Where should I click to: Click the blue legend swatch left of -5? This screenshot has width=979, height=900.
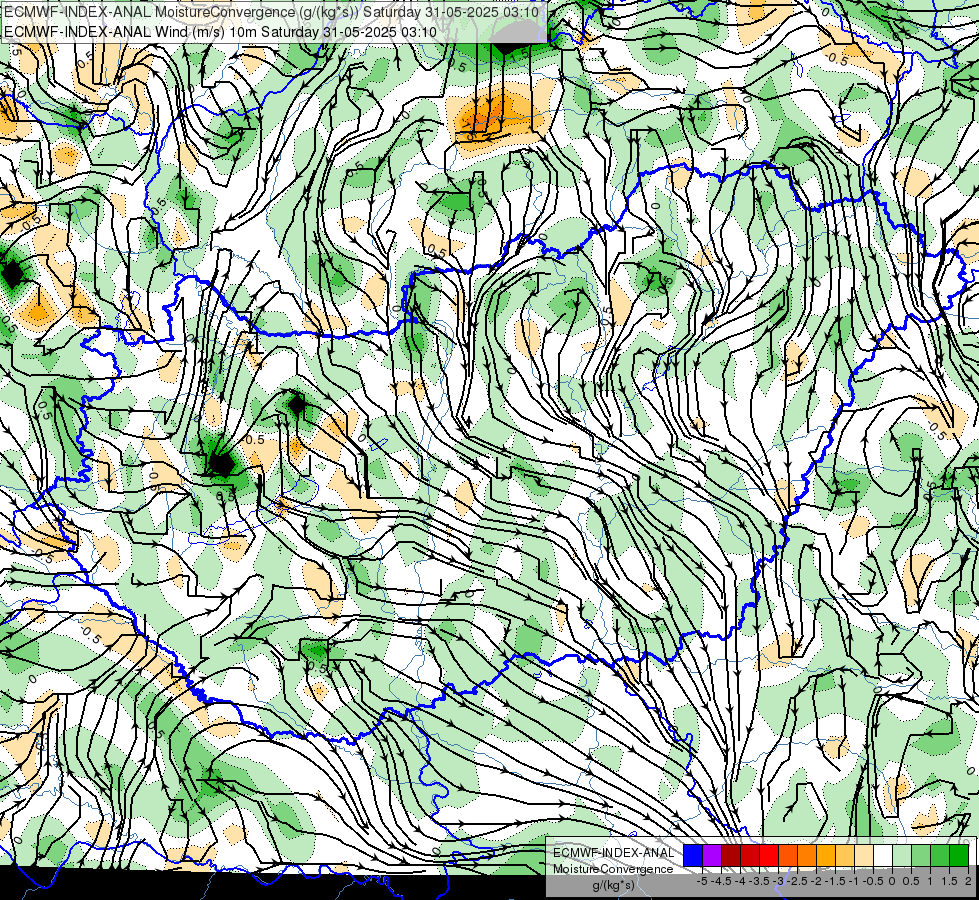[693, 855]
